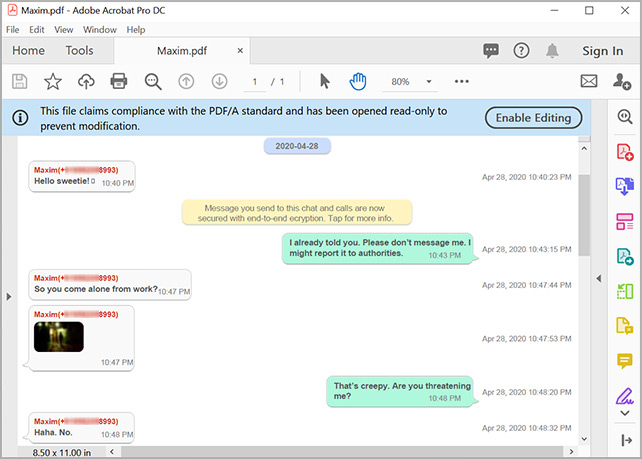This screenshot has width=642, height=459.
Task: Click Sign In
Action: coord(602,51)
